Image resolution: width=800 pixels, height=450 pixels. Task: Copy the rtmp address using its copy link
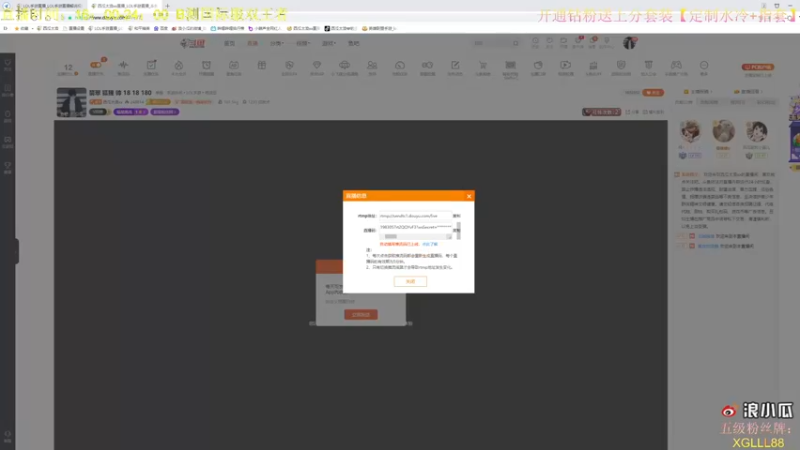(457, 216)
